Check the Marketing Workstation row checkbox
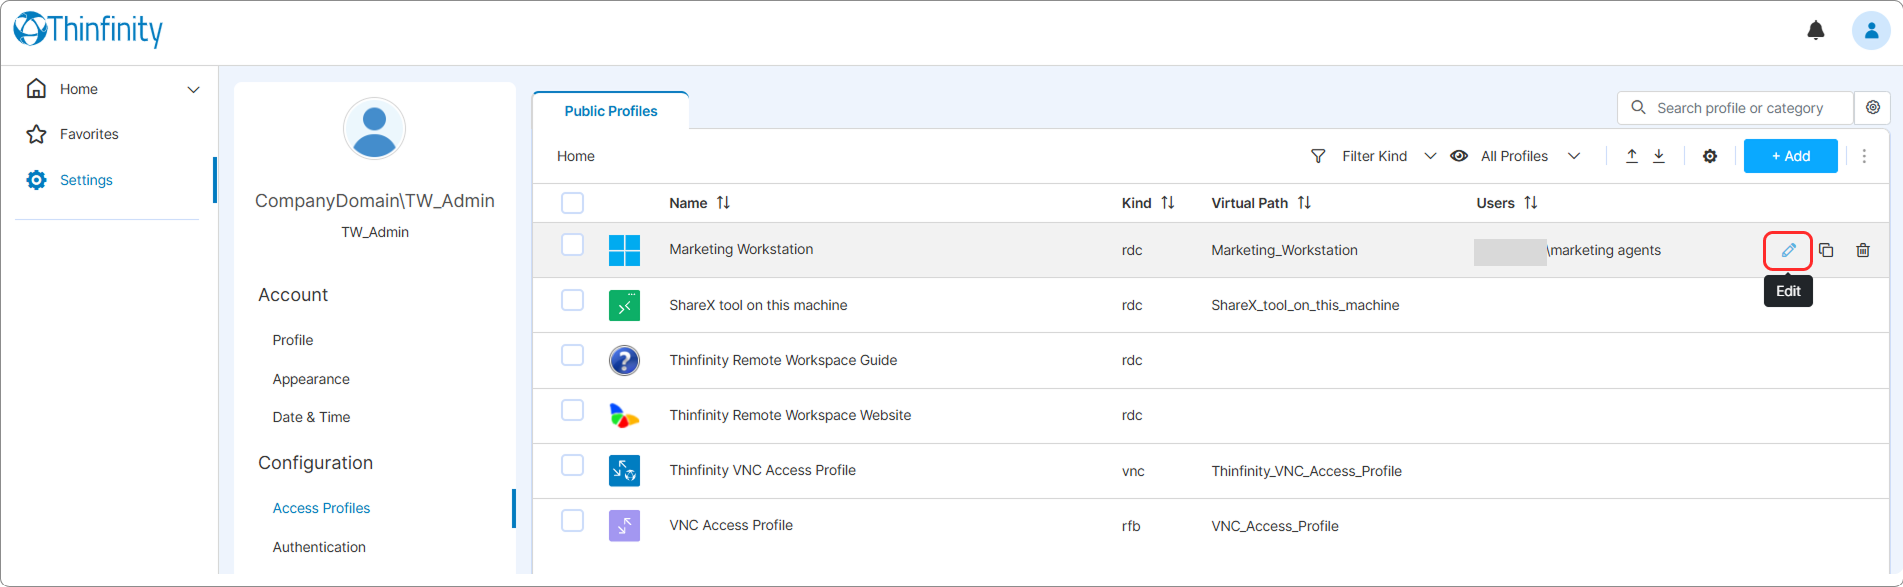 572,245
